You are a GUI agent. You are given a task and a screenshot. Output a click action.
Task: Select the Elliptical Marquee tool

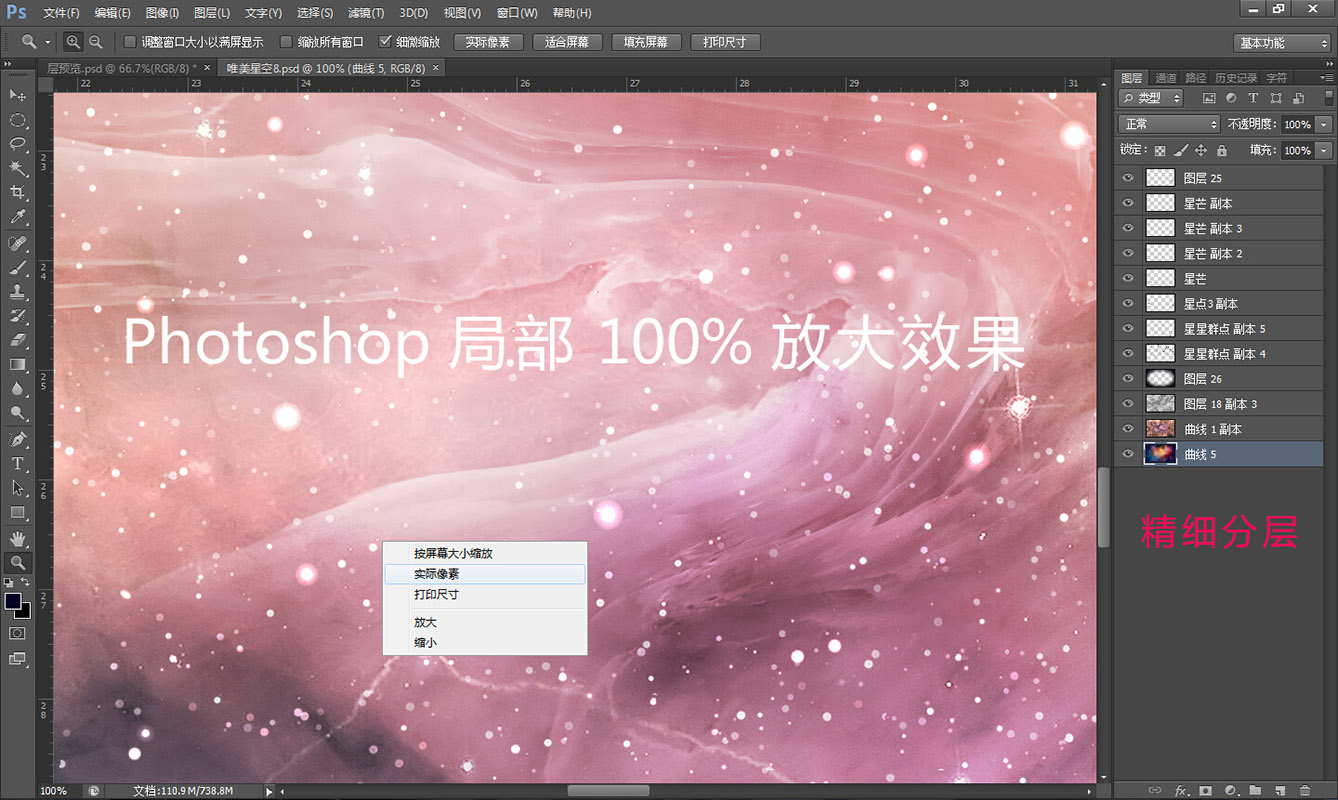pyautogui.click(x=18, y=120)
